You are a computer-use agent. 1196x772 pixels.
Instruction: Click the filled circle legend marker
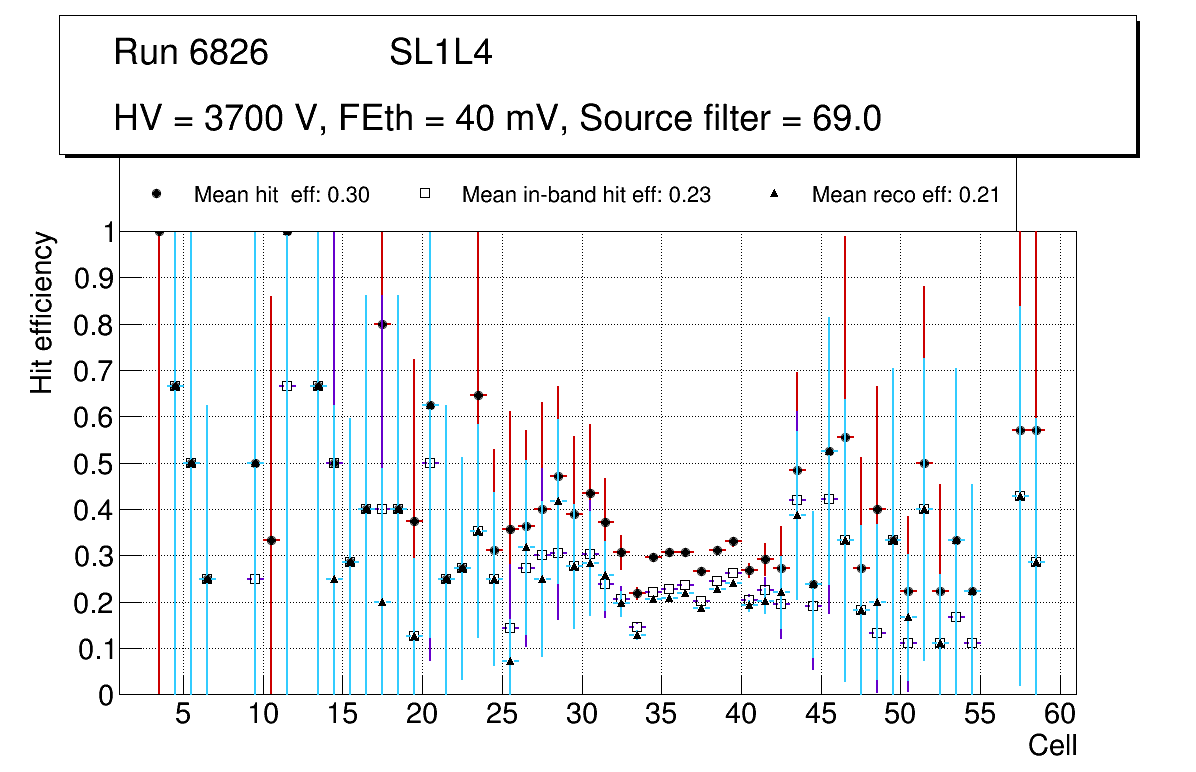[x=156, y=195]
